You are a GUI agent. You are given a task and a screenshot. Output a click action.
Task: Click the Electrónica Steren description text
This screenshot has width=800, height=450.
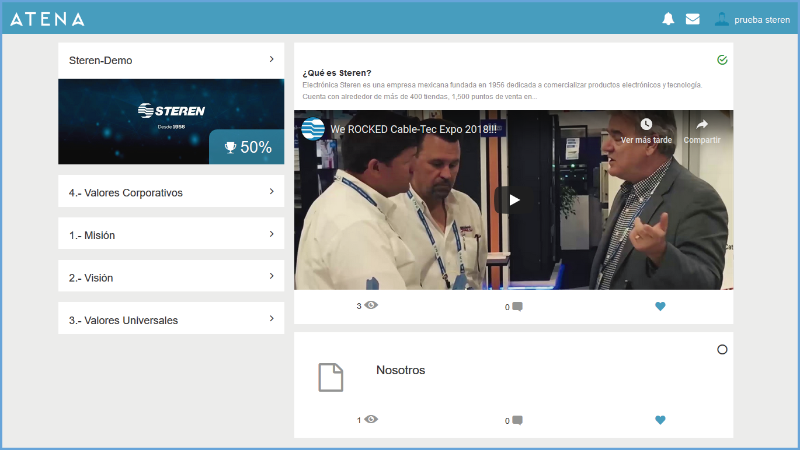(502, 91)
